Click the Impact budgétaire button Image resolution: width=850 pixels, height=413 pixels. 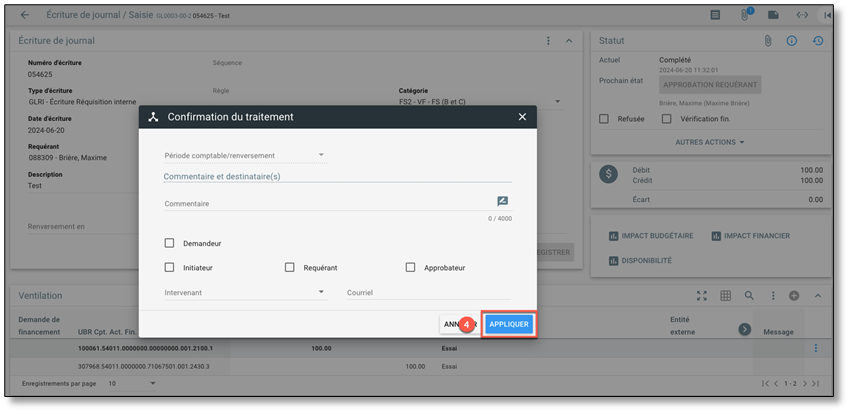pyautogui.click(x=650, y=236)
